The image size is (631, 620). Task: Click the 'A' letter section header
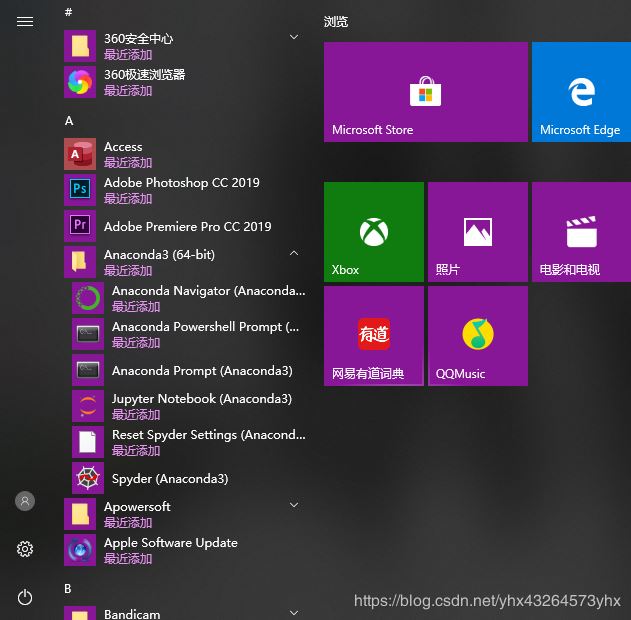(x=69, y=121)
